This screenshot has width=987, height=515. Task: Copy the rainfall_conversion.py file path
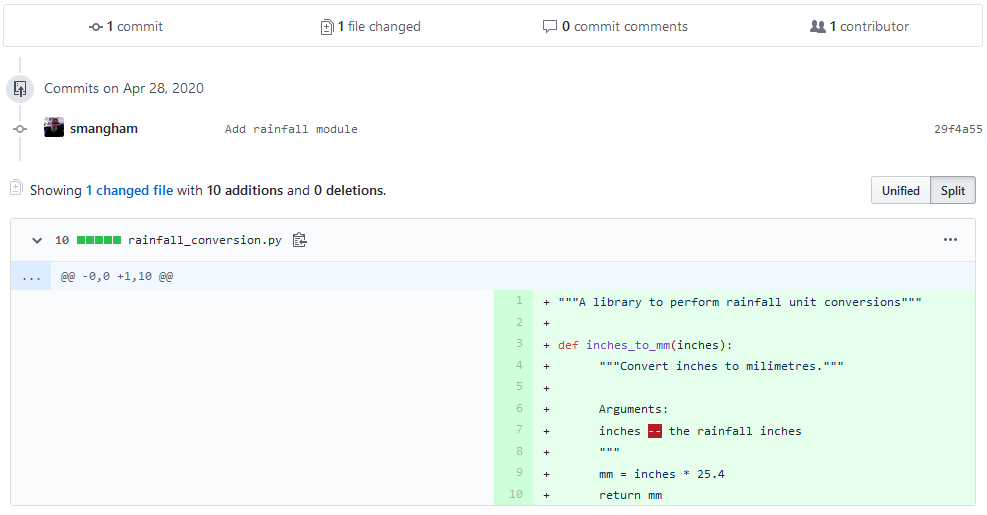(x=300, y=240)
